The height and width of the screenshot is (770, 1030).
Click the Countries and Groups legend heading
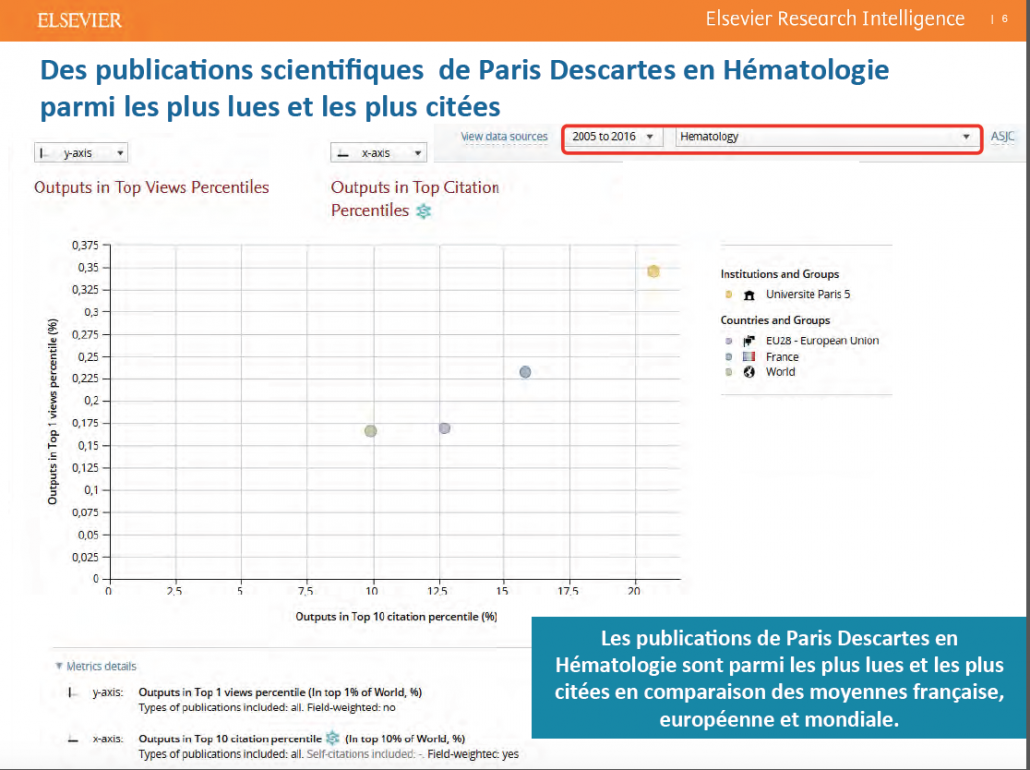[x=775, y=320]
